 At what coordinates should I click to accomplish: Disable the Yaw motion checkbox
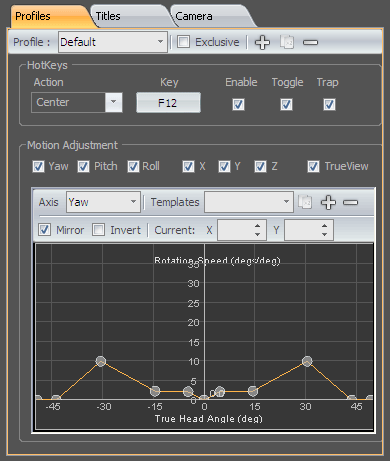[38, 166]
